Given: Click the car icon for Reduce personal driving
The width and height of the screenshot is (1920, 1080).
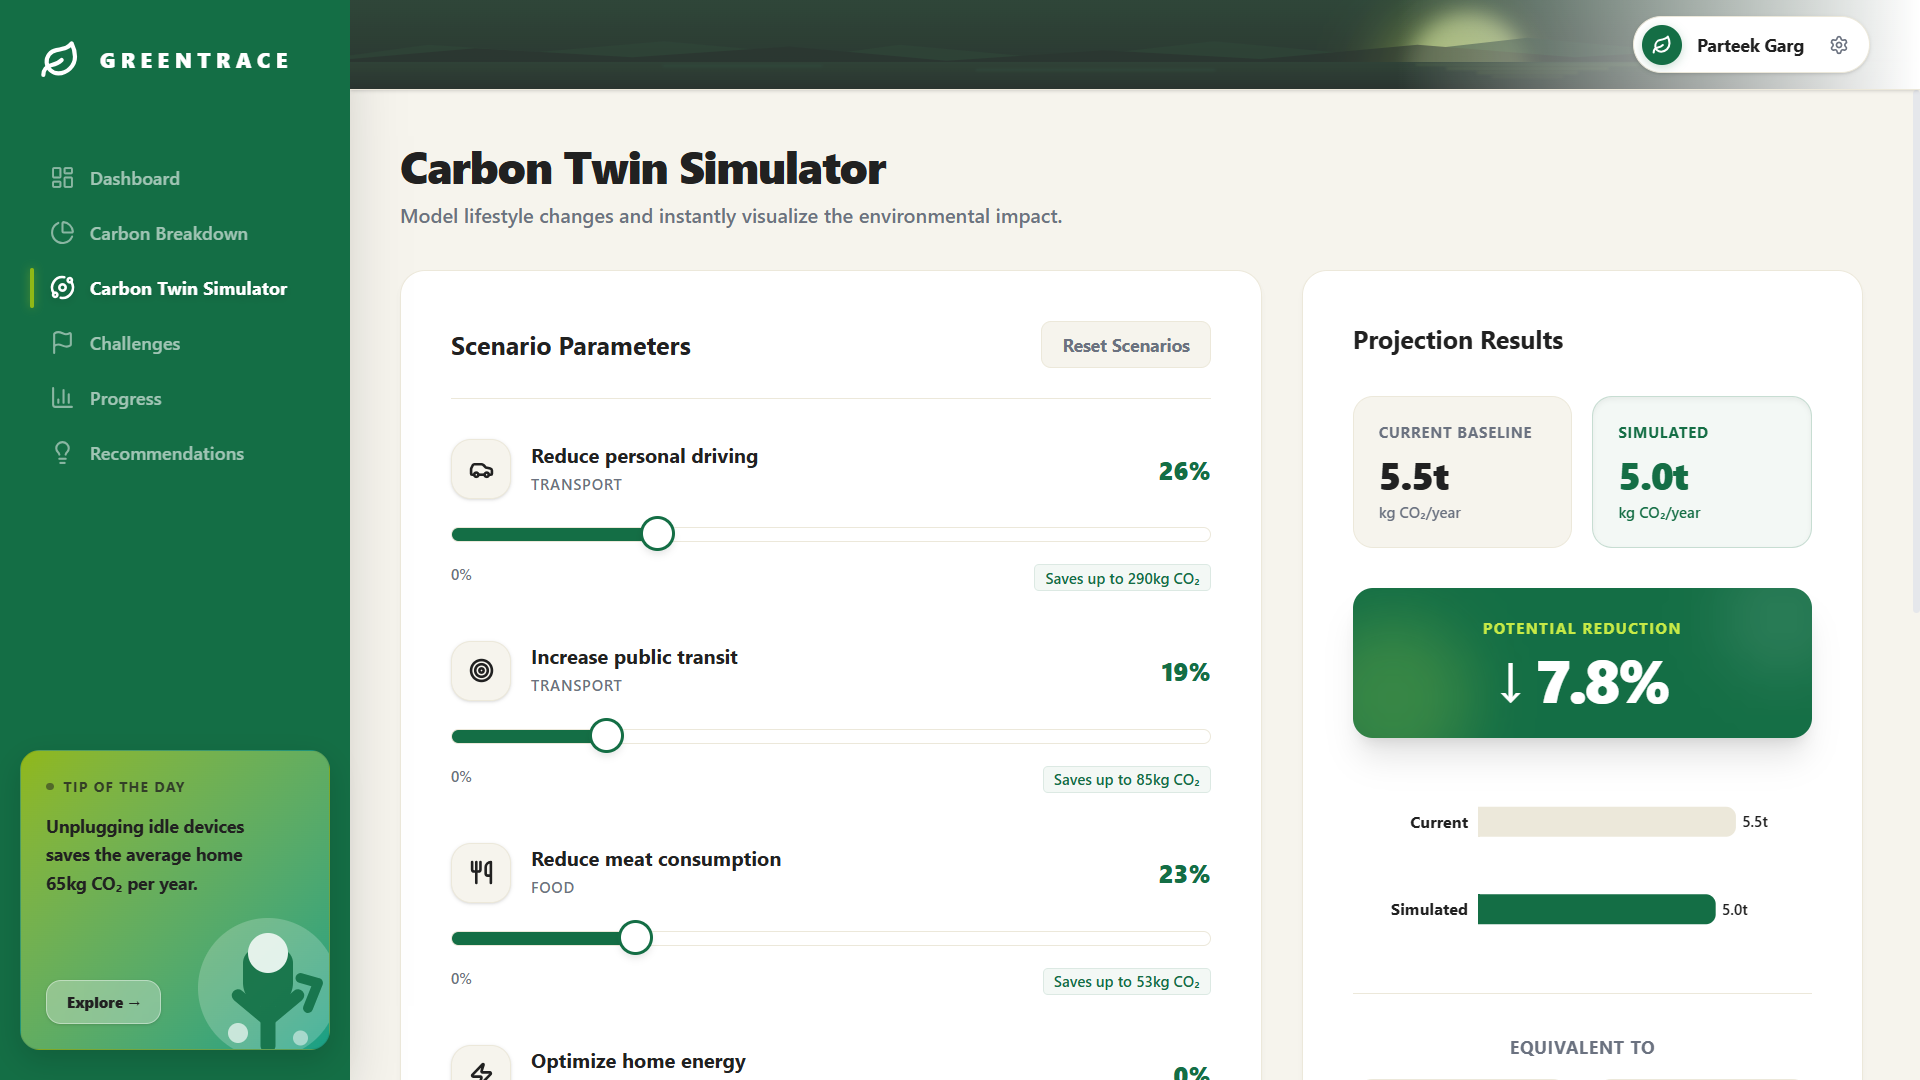Looking at the screenshot, I should point(481,470).
